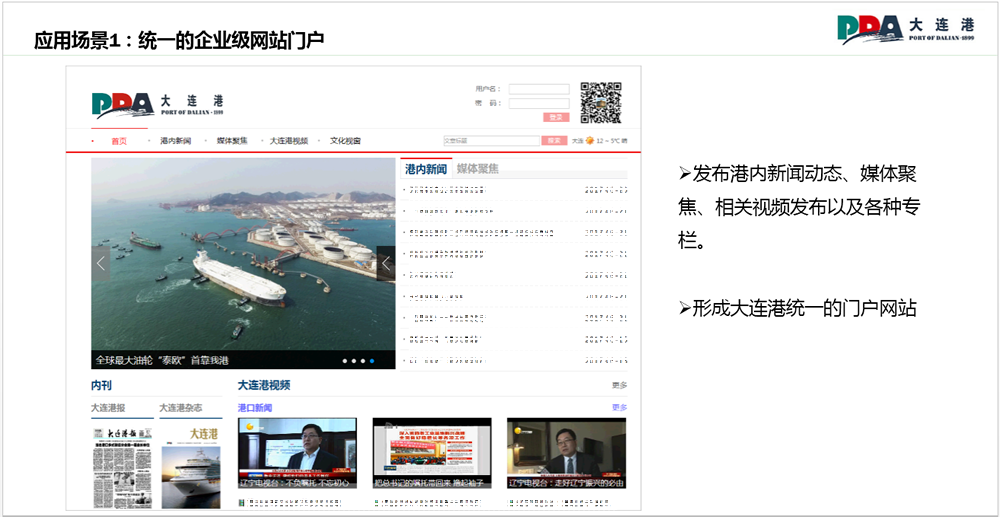Click 更多 link beside 大连港视频
Viewport: 1000px width, 517px height.
619,385
